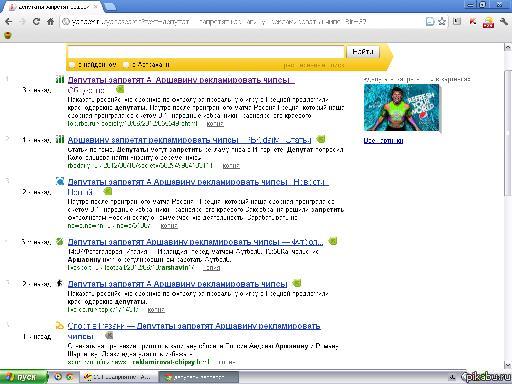Click orange favicon of 'Спорт в Рязани' result
The height and width of the screenshot is (384, 512).
tap(60, 325)
